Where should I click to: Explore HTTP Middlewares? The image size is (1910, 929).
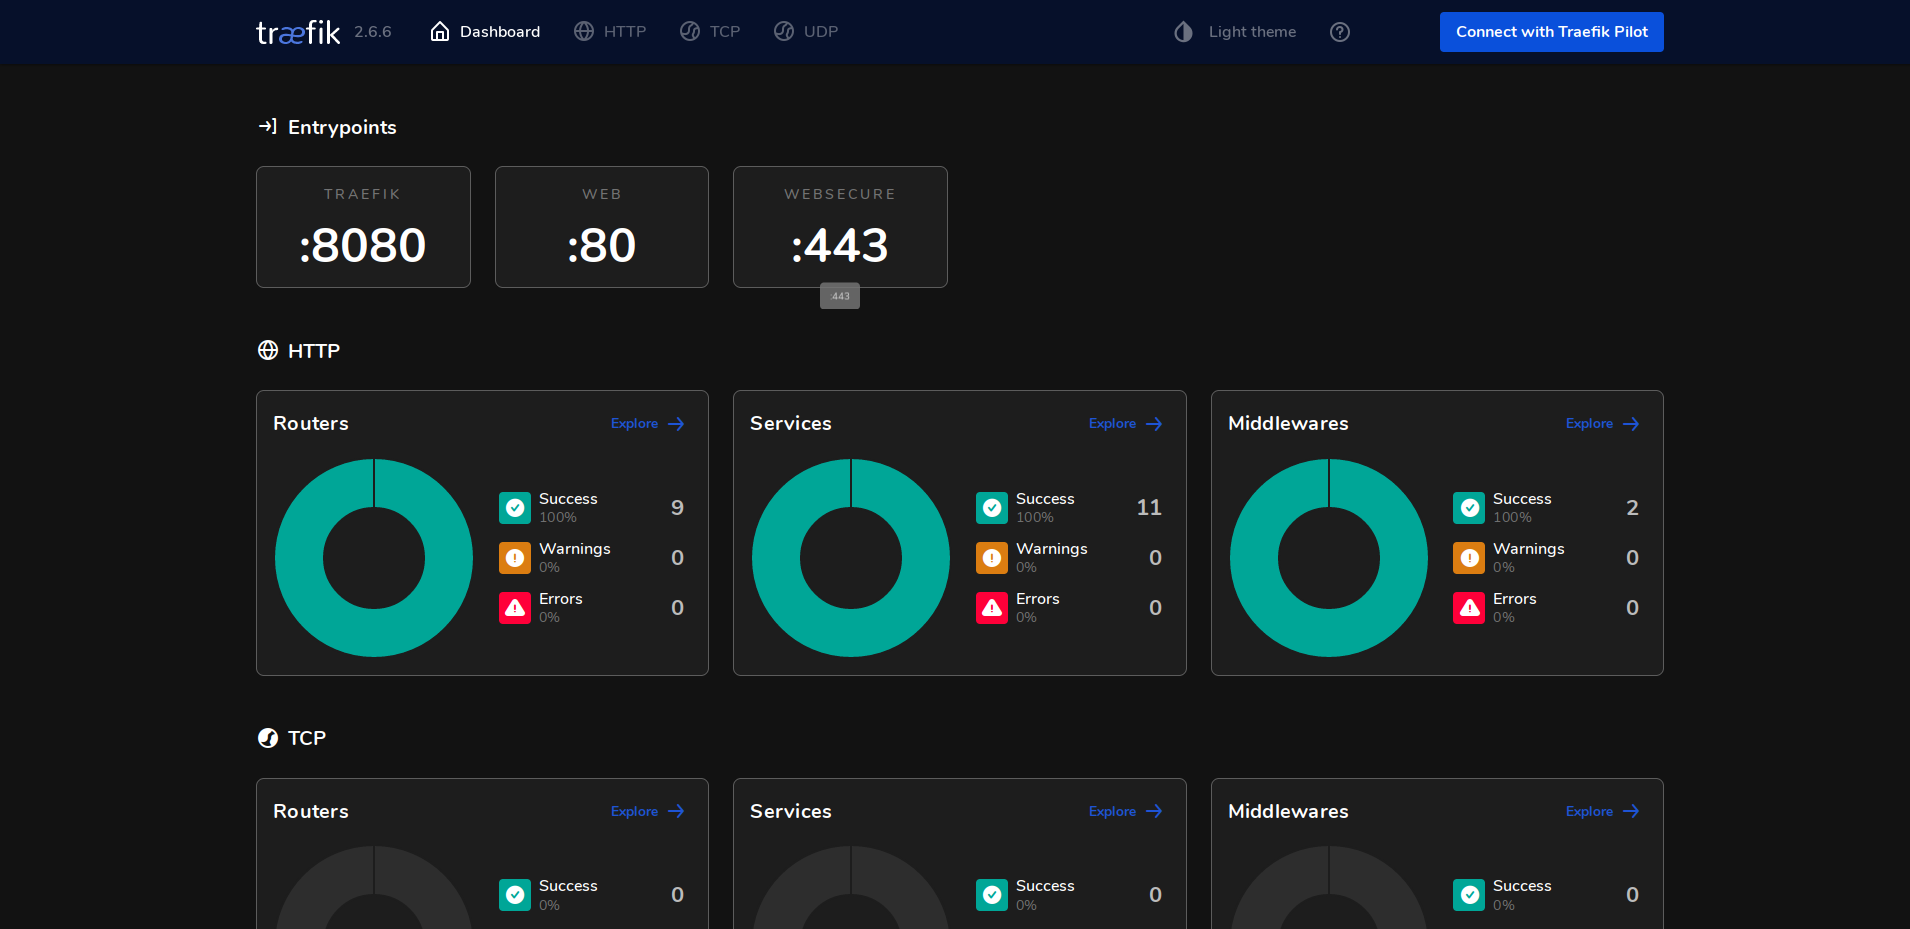1603,424
